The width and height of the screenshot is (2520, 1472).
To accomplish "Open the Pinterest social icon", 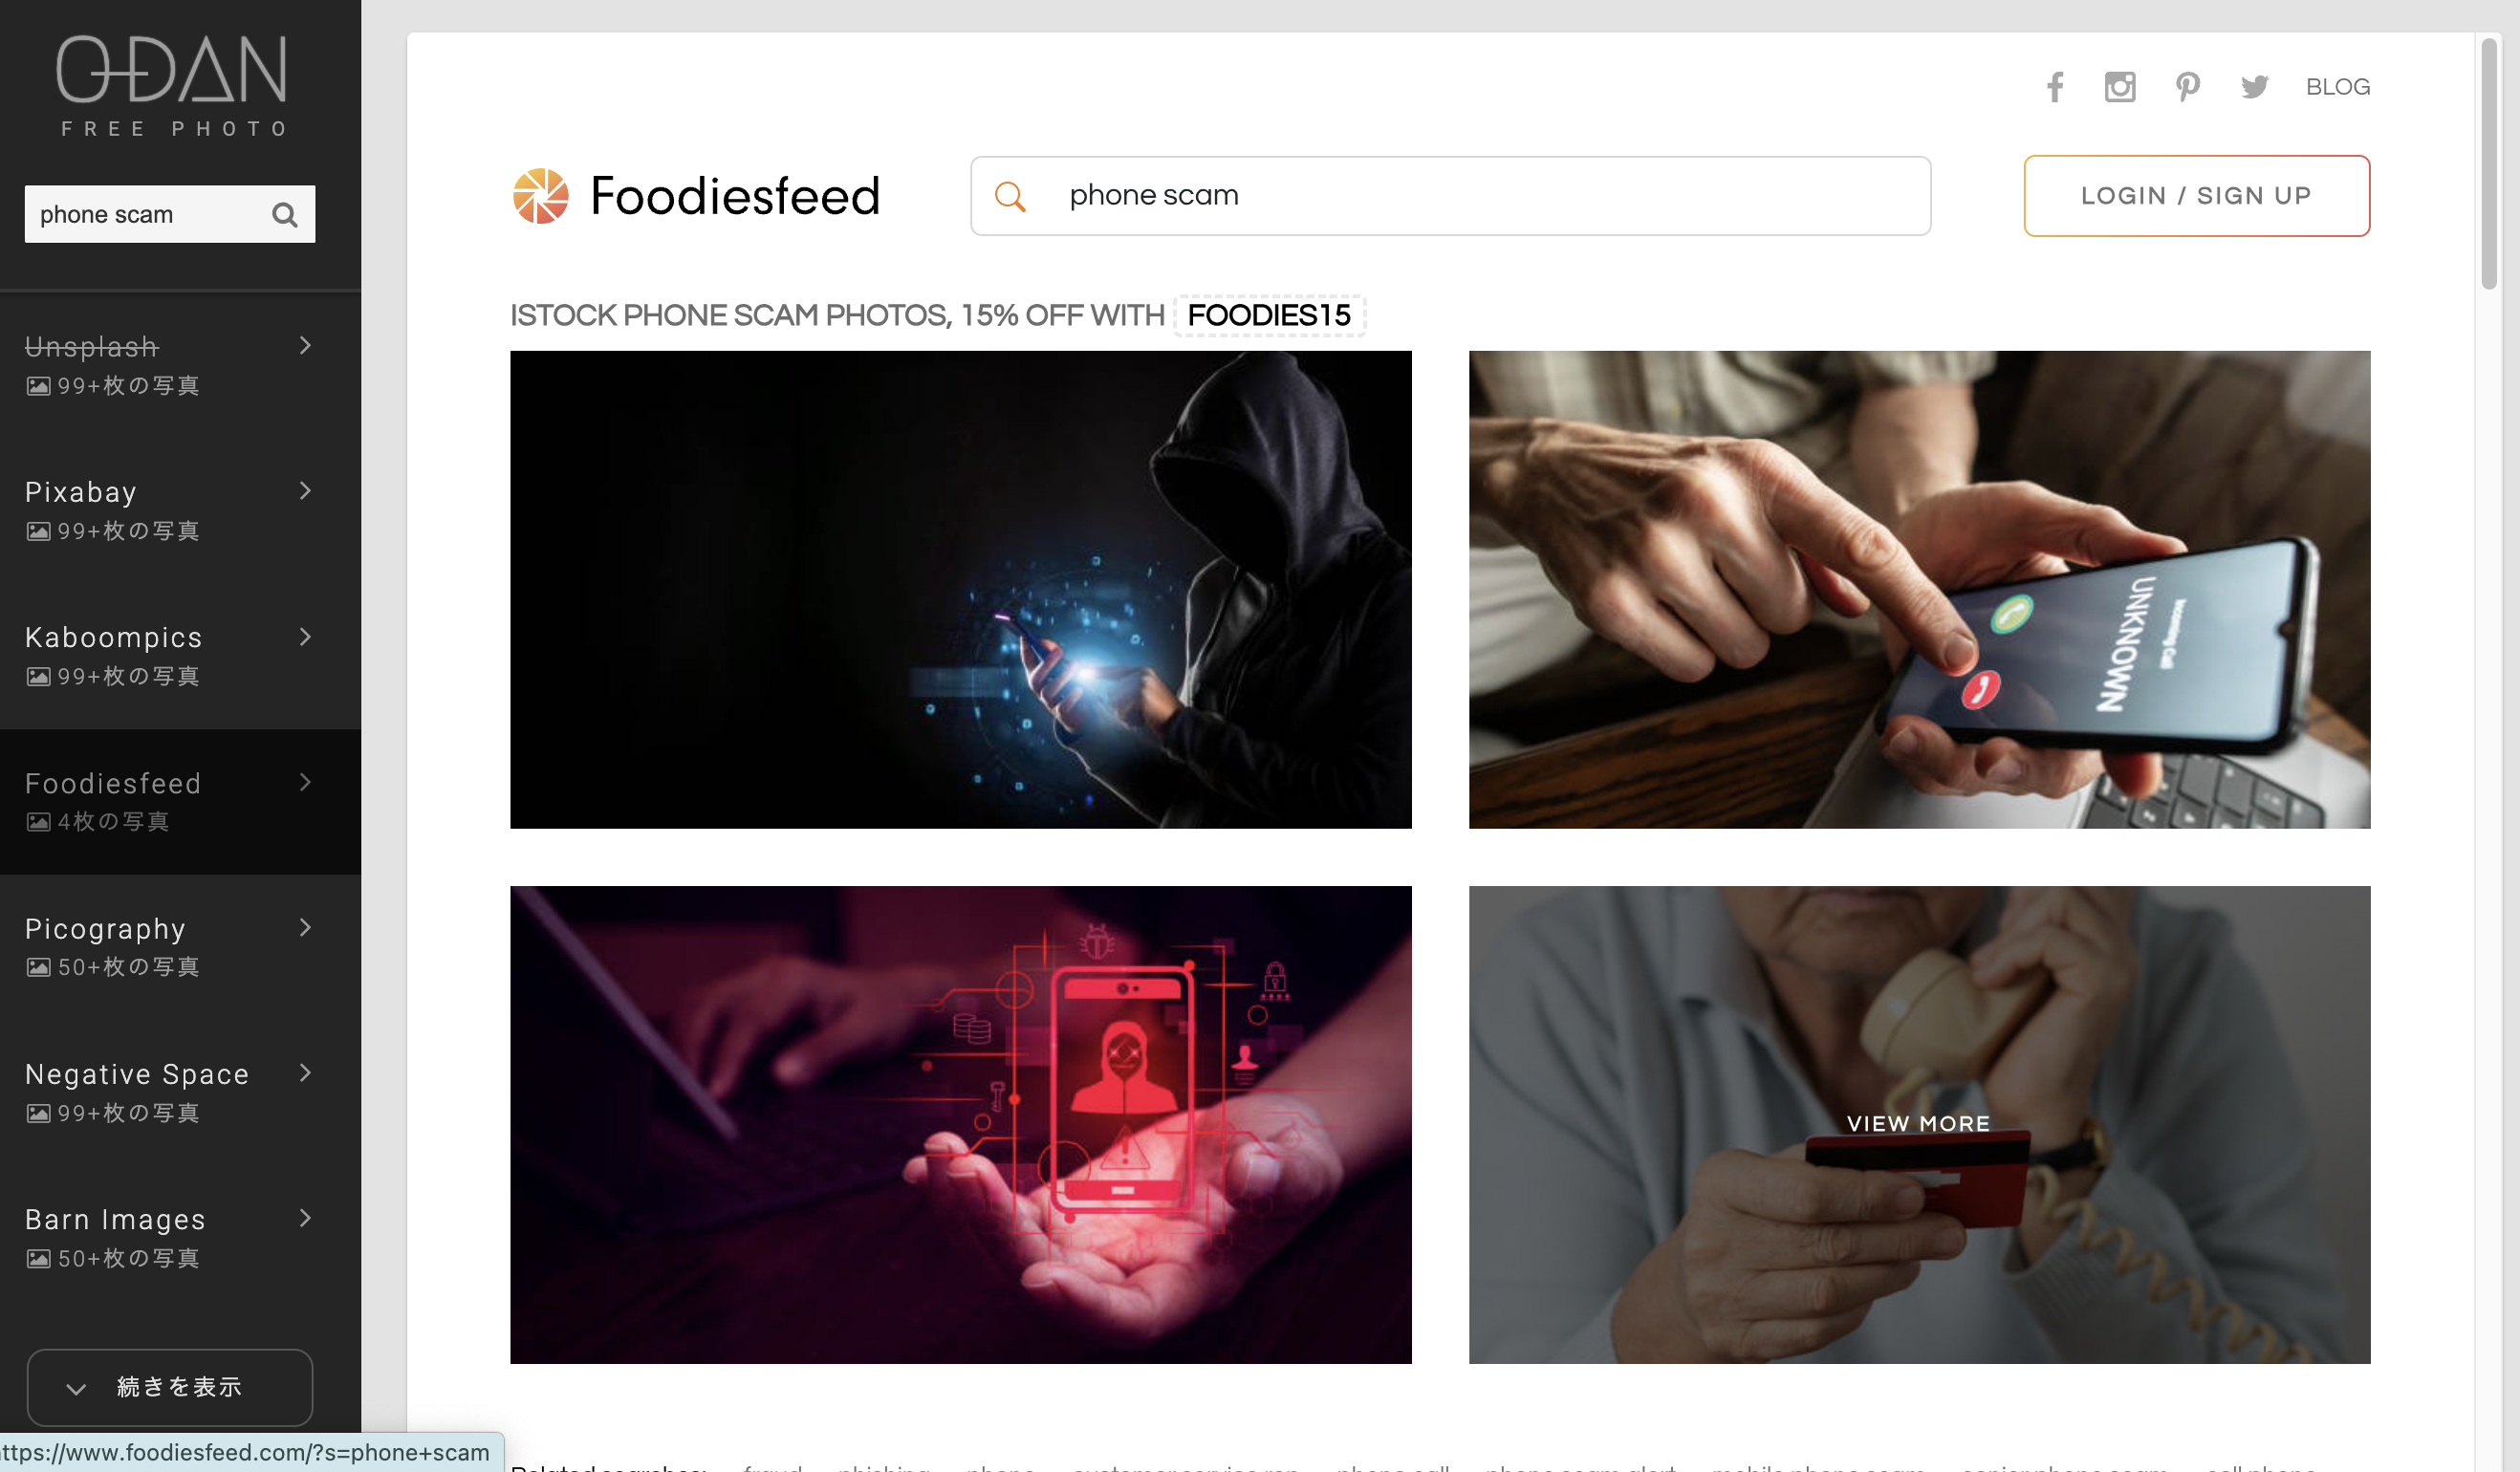I will click(2187, 87).
